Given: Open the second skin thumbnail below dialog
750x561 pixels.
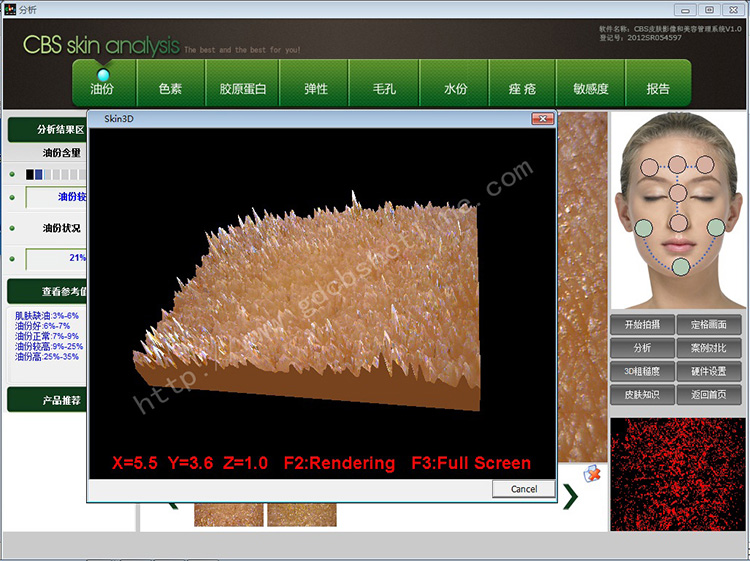Looking at the screenshot, I should [302, 515].
